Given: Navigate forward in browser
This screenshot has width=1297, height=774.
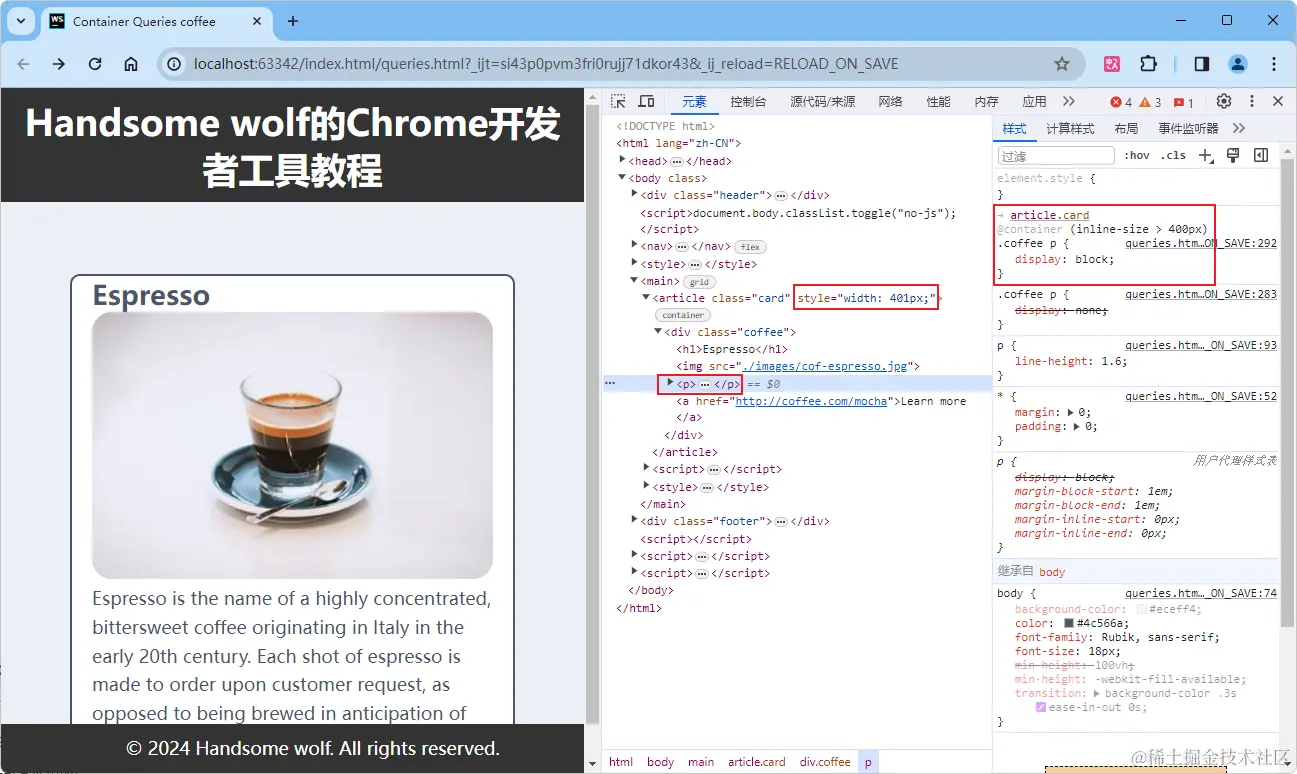Looking at the screenshot, I should (59, 64).
